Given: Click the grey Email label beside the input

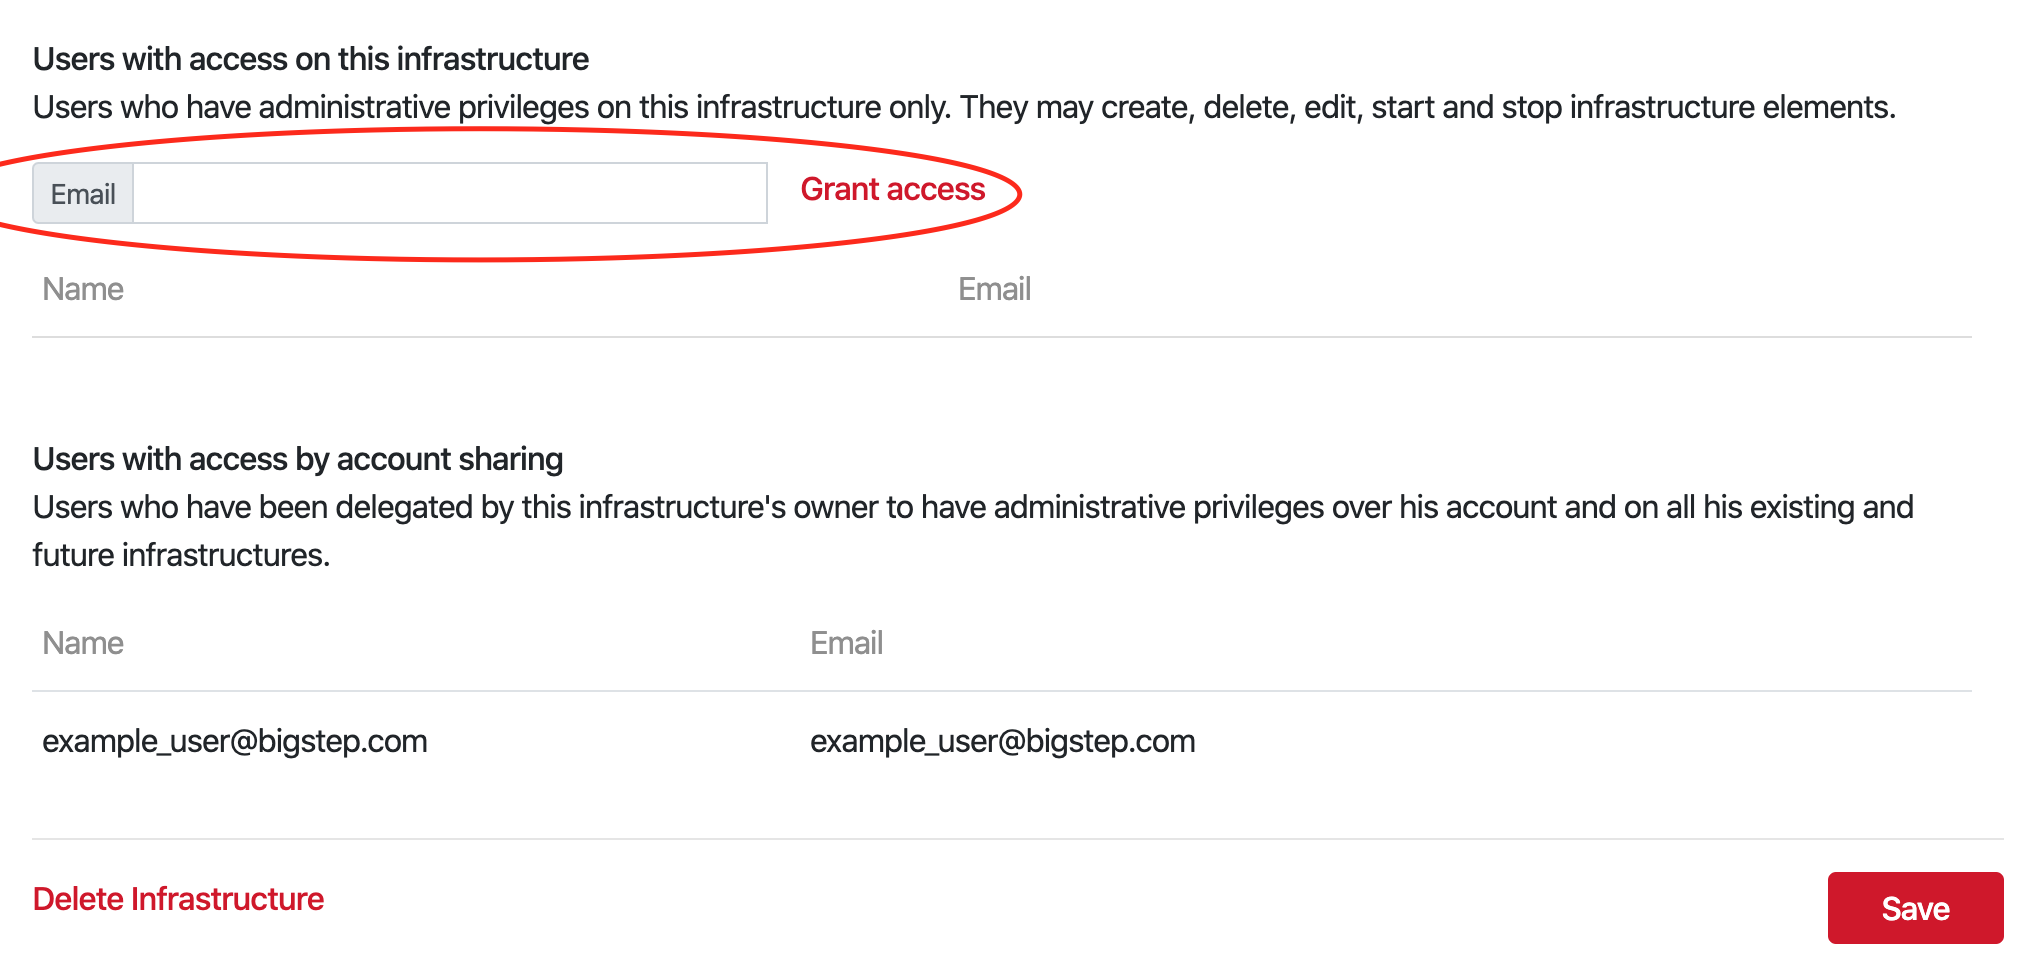Looking at the screenshot, I should coord(83,193).
